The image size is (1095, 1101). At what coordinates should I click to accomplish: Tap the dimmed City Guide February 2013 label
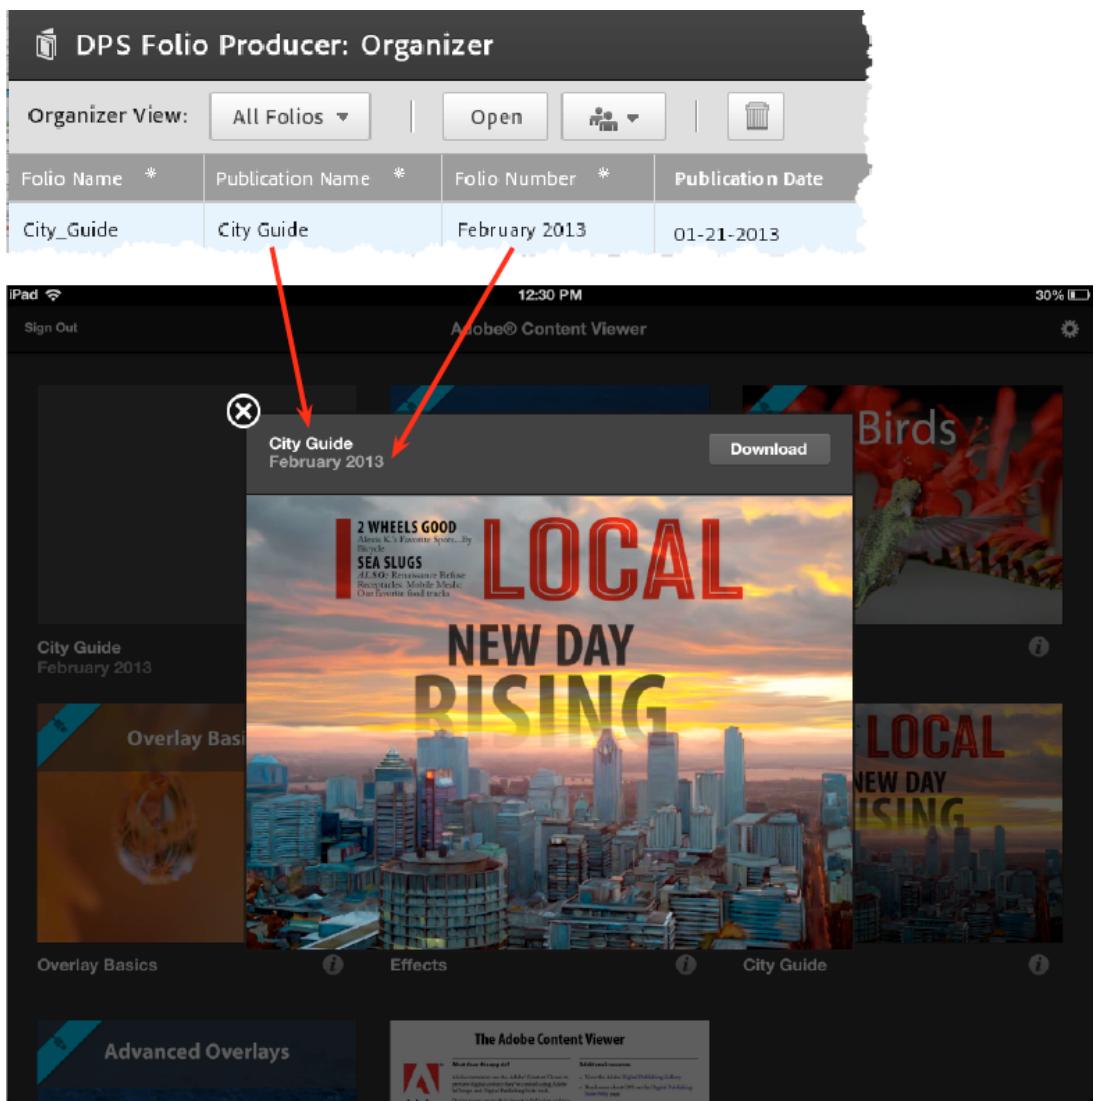tap(94, 657)
